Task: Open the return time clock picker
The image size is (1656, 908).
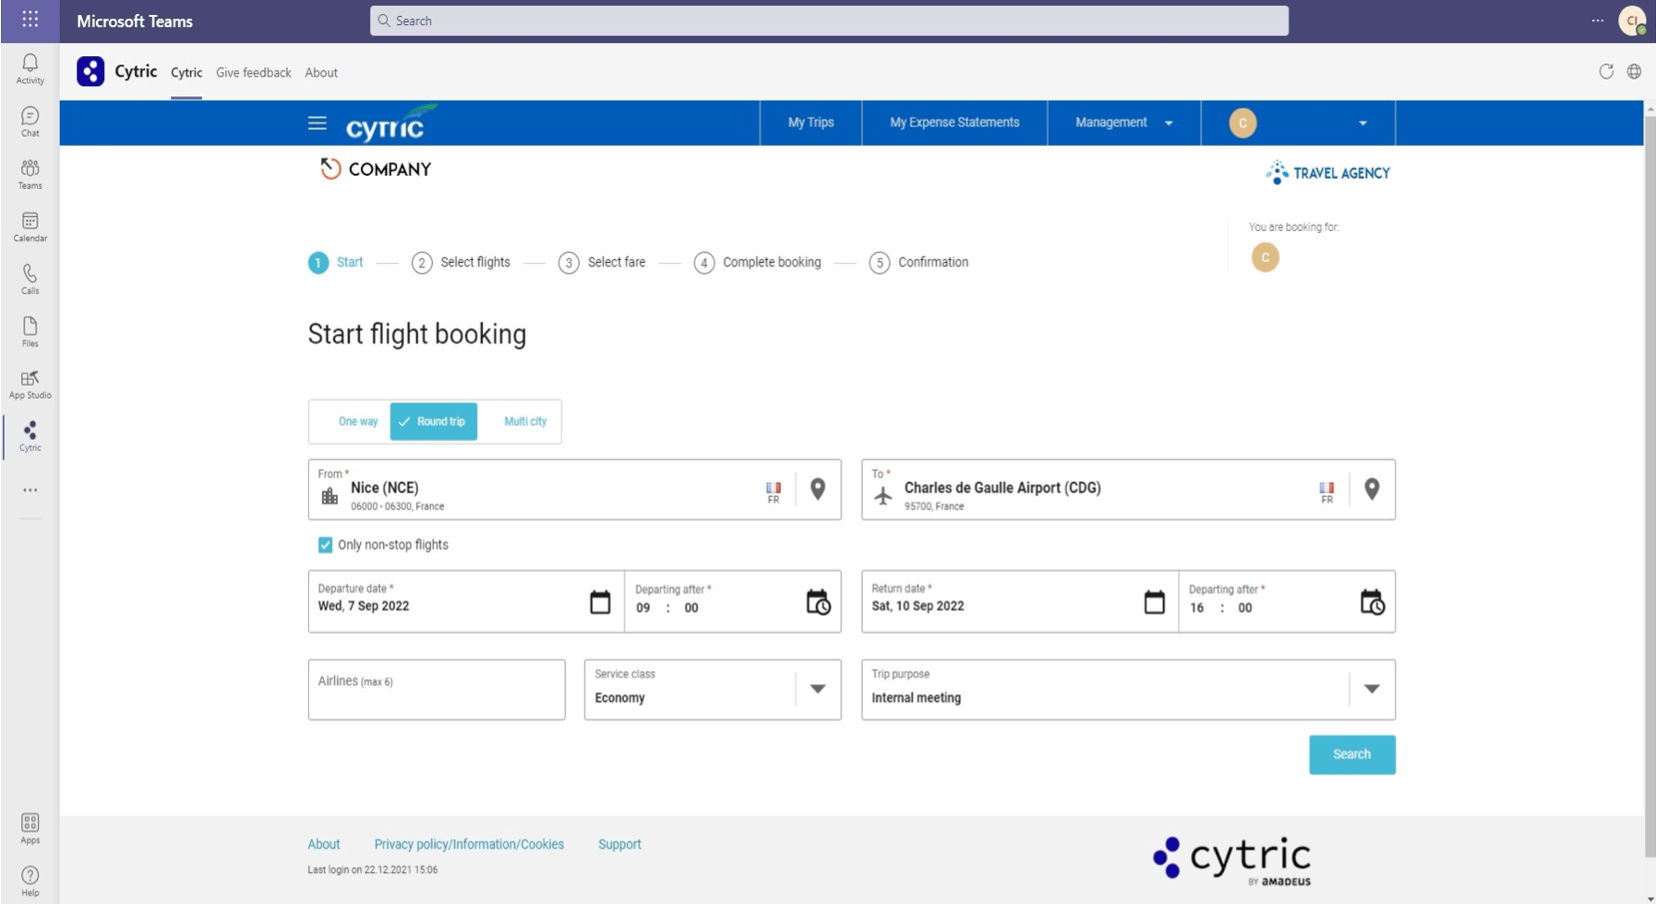Action: [1373, 601]
